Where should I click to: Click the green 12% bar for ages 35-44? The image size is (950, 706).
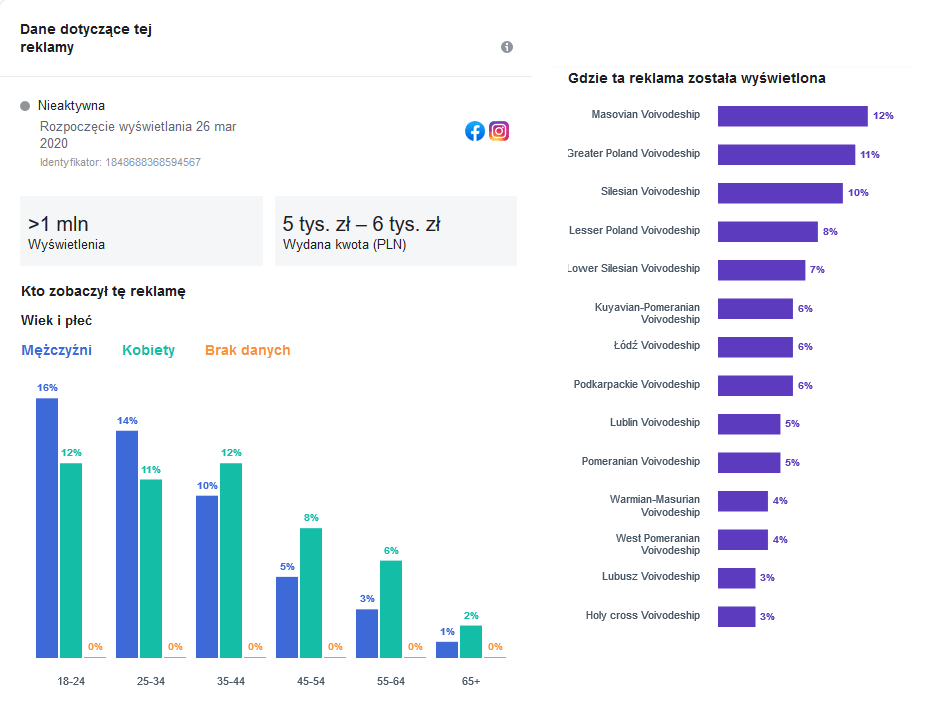click(231, 560)
